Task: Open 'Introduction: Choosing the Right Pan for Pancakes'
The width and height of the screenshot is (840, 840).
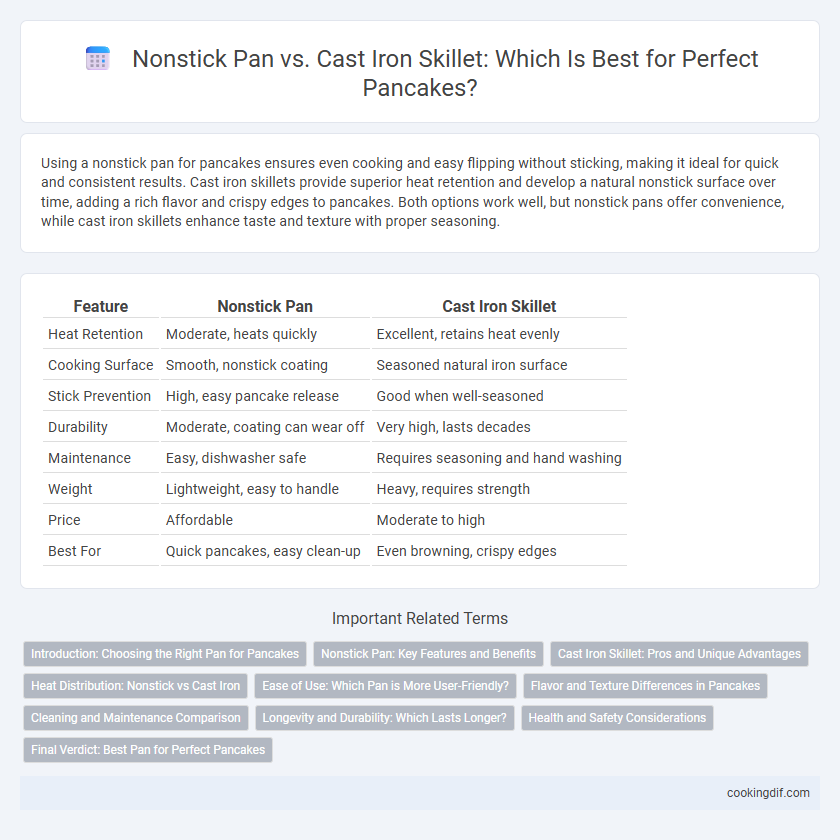Action: tap(165, 654)
